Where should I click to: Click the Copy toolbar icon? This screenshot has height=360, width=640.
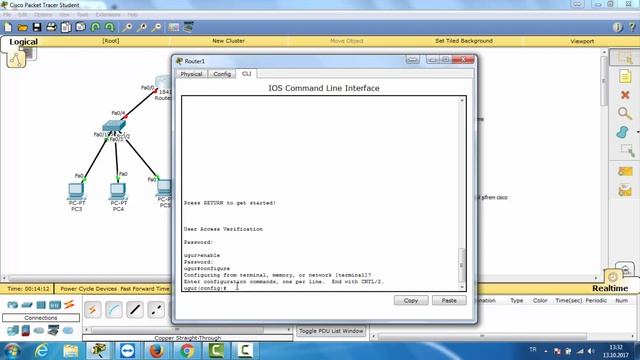coord(66,27)
